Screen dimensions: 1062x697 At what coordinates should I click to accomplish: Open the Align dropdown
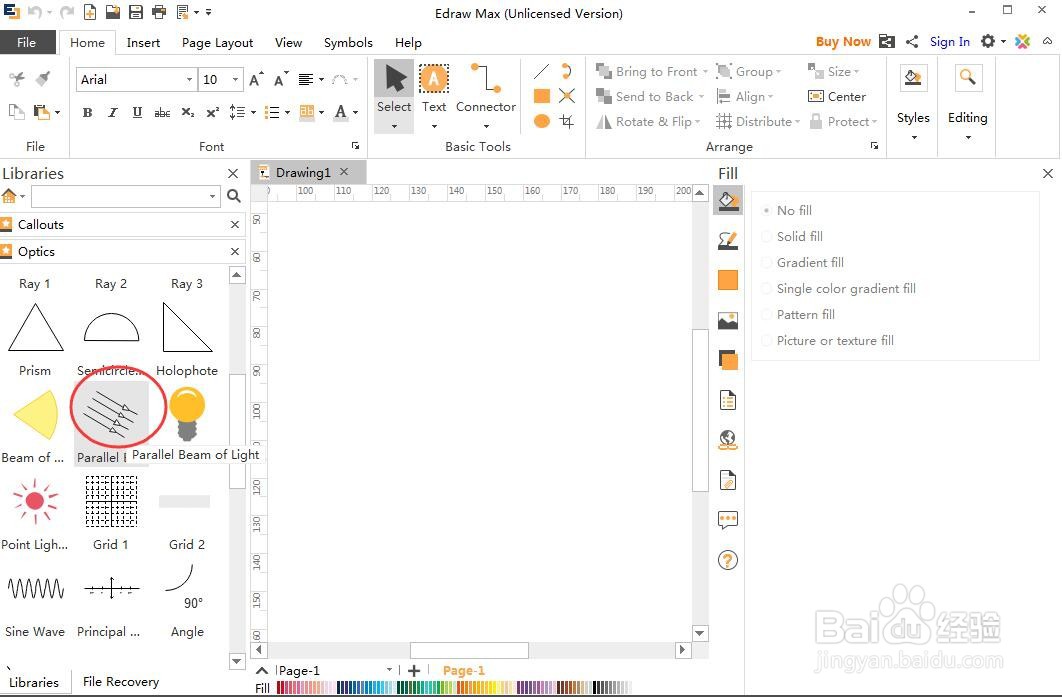pyautogui.click(x=745, y=97)
